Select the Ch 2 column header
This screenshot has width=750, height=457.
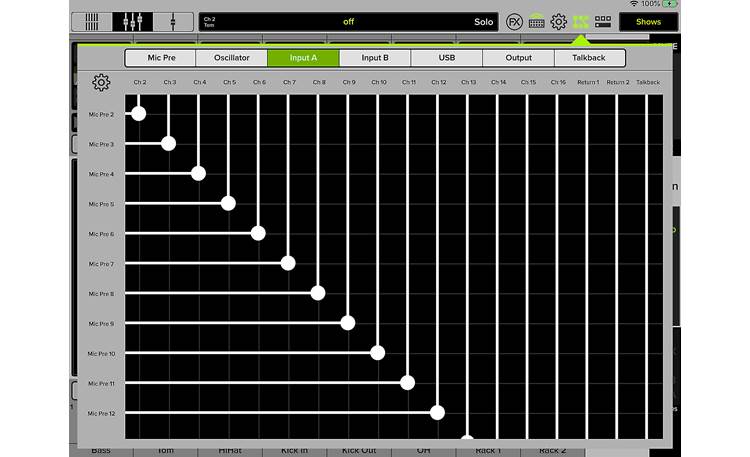pyautogui.click(x=140, y=82)
